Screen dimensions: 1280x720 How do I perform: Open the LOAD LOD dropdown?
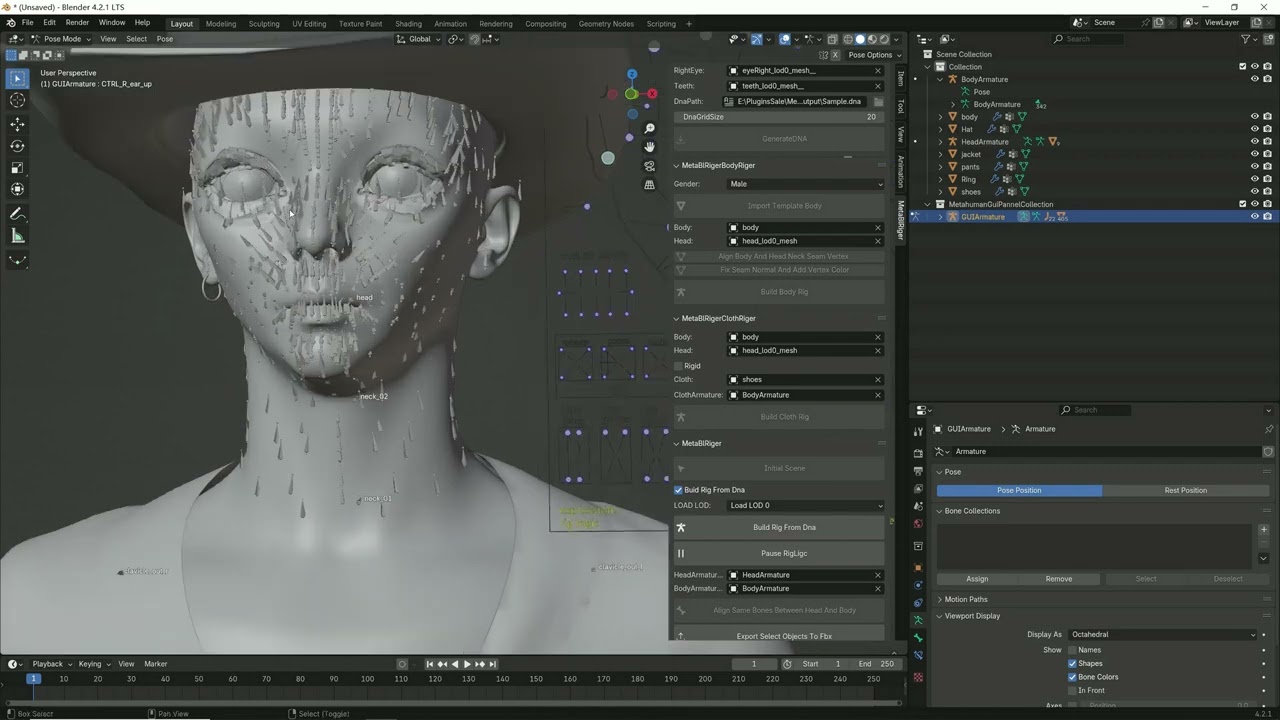point(806,506)
